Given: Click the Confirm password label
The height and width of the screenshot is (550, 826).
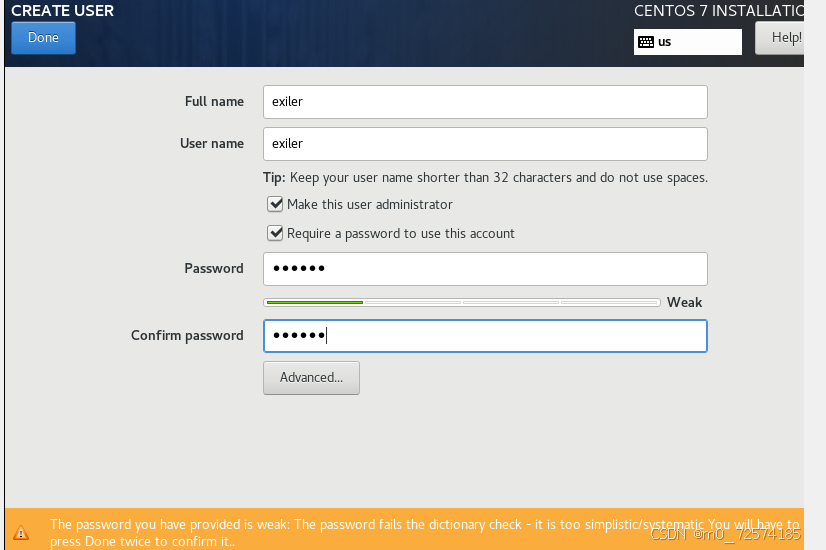Looking at the screenshot, I should point(187,336).
